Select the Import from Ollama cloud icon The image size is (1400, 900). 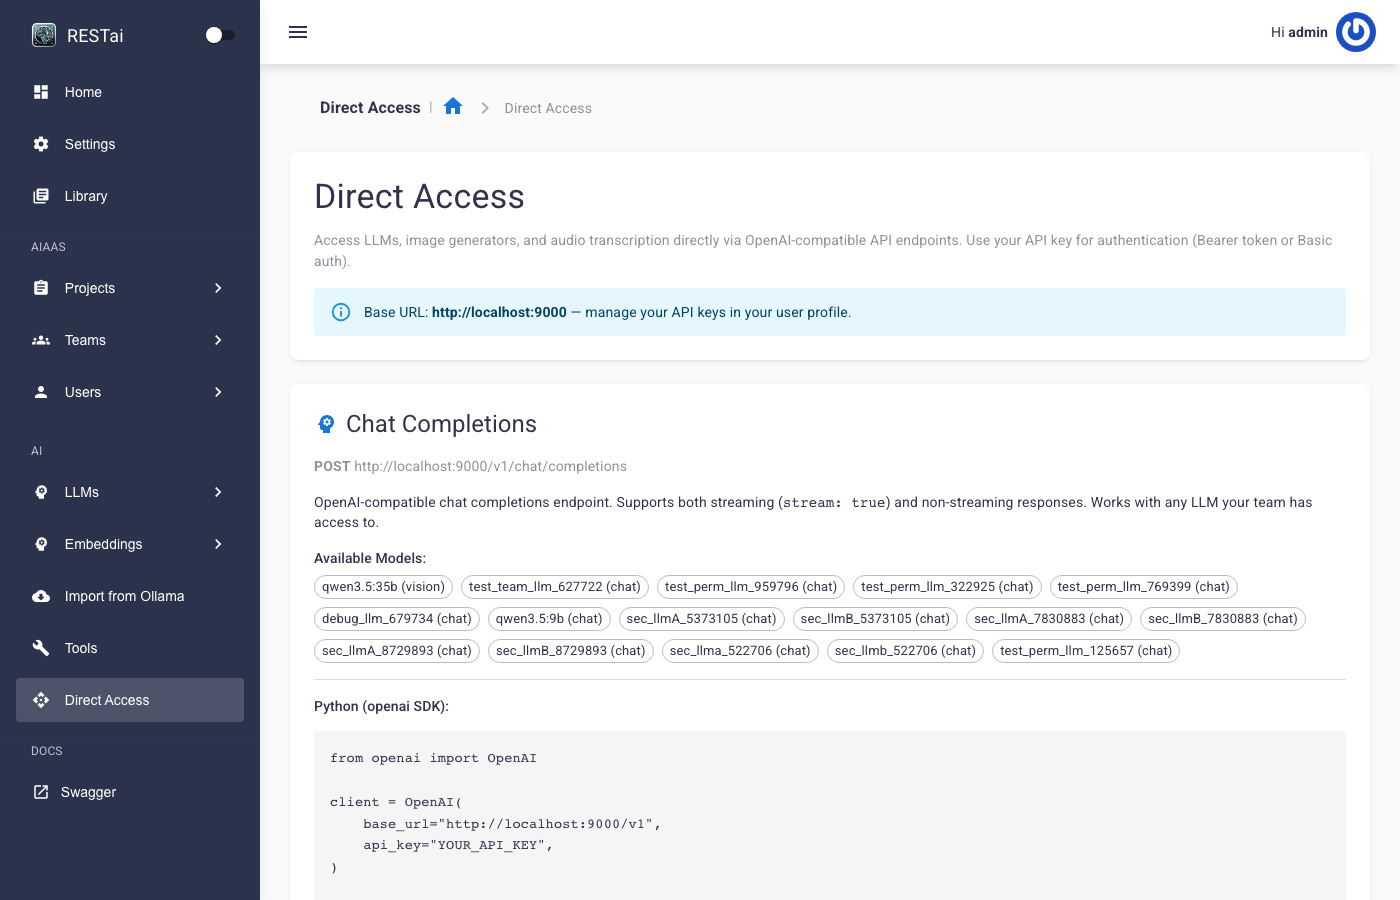(x=41, y=596)
